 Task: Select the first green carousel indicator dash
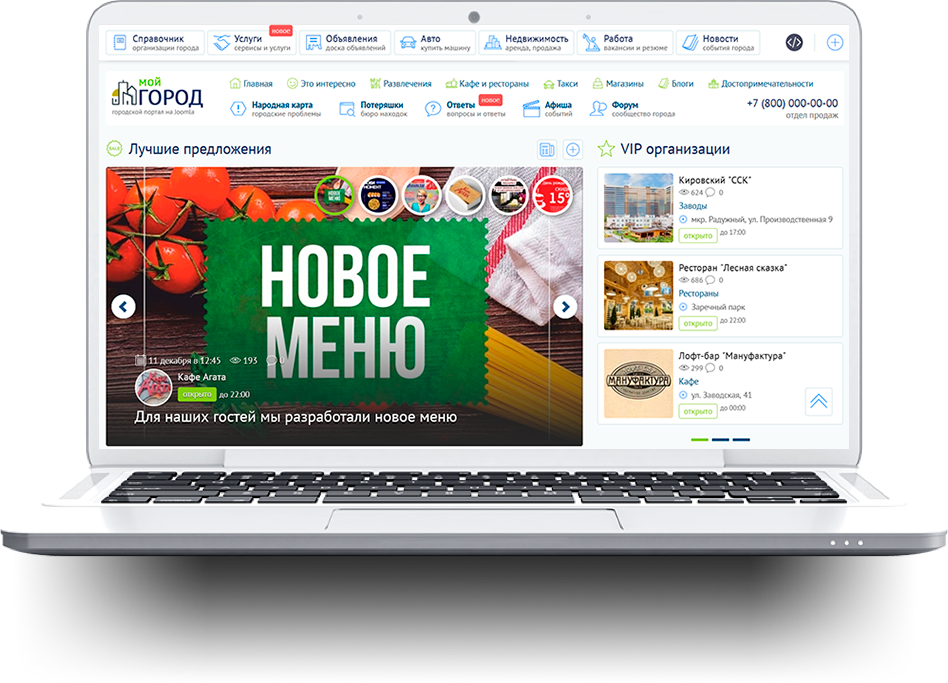click(699, 439)
